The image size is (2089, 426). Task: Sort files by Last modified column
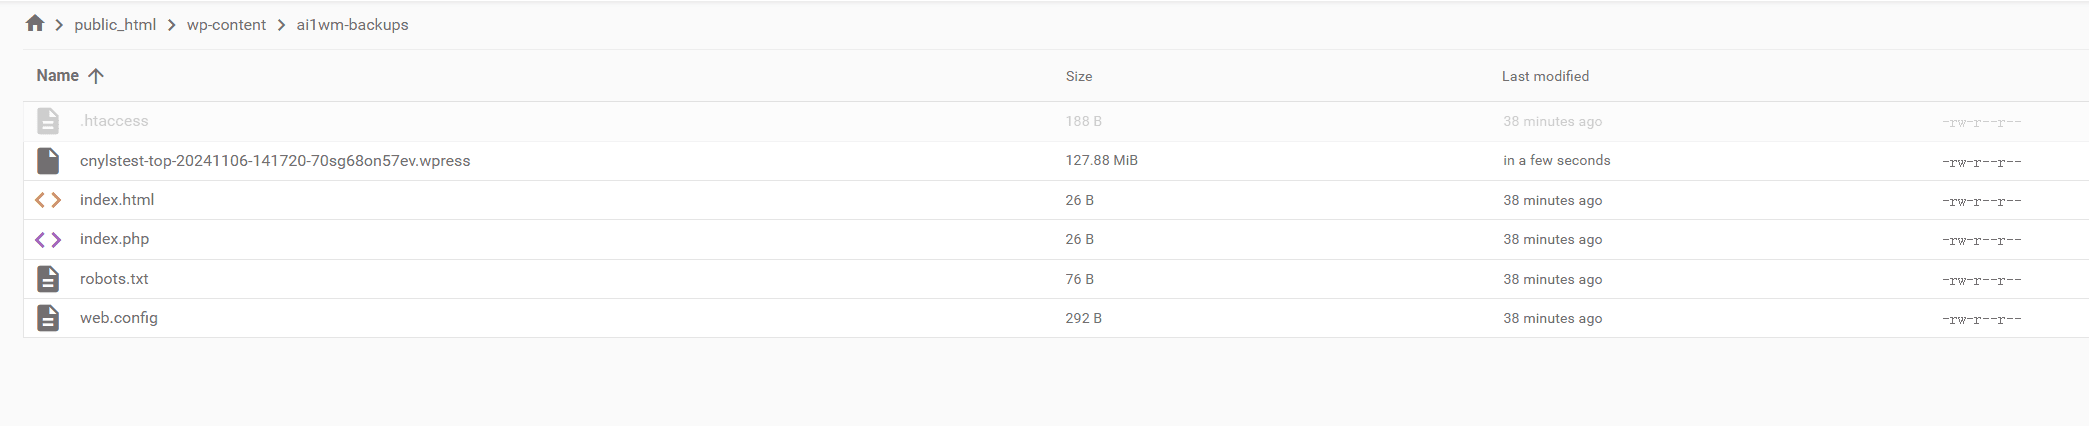click(1545, 76)
